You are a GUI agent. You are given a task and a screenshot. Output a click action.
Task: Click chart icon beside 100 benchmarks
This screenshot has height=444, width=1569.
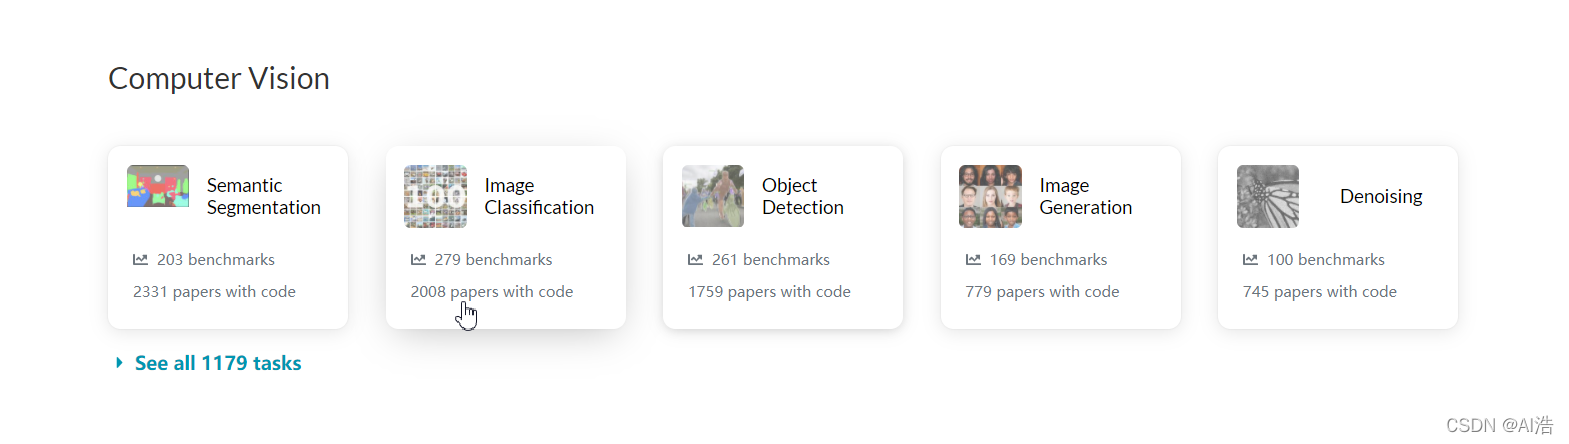coord(1250,260)
